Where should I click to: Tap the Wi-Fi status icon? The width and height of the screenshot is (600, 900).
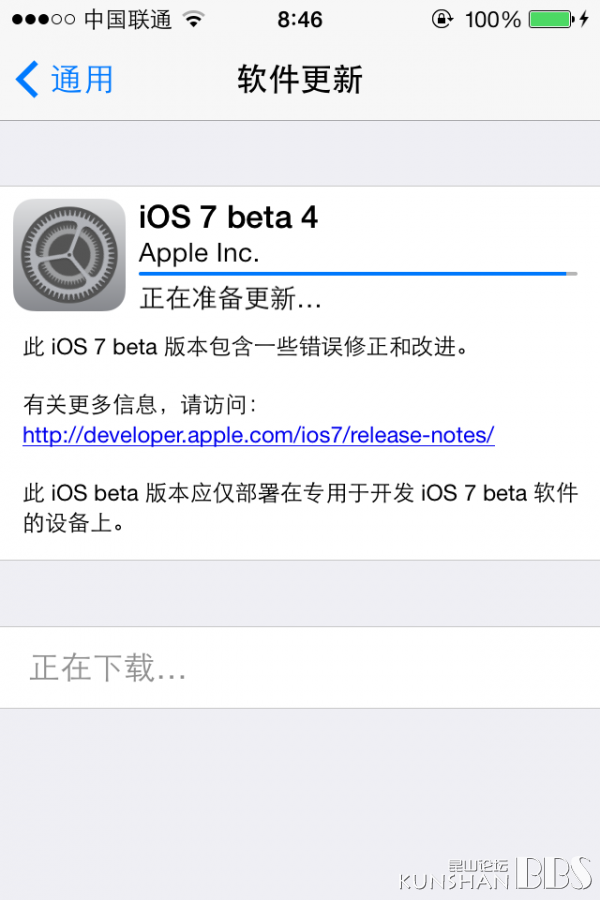coord(194,20)
